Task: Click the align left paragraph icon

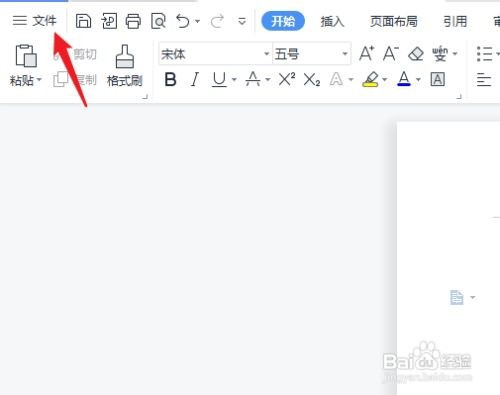Action: point(484,80)
